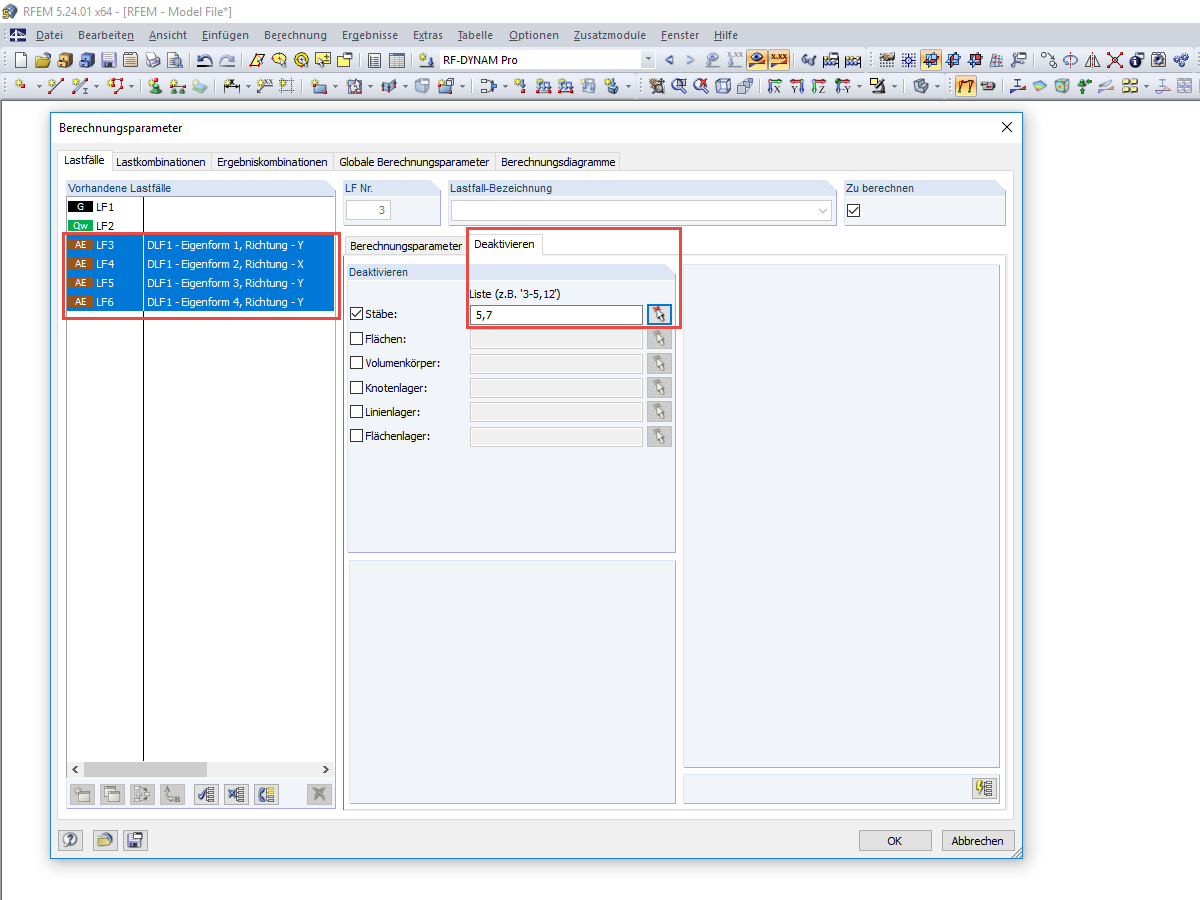Viewport: 1200px width, 900px height.
Task: Switch to the Berechnungsdiagramme tab
Action: (x=558, y=162)
